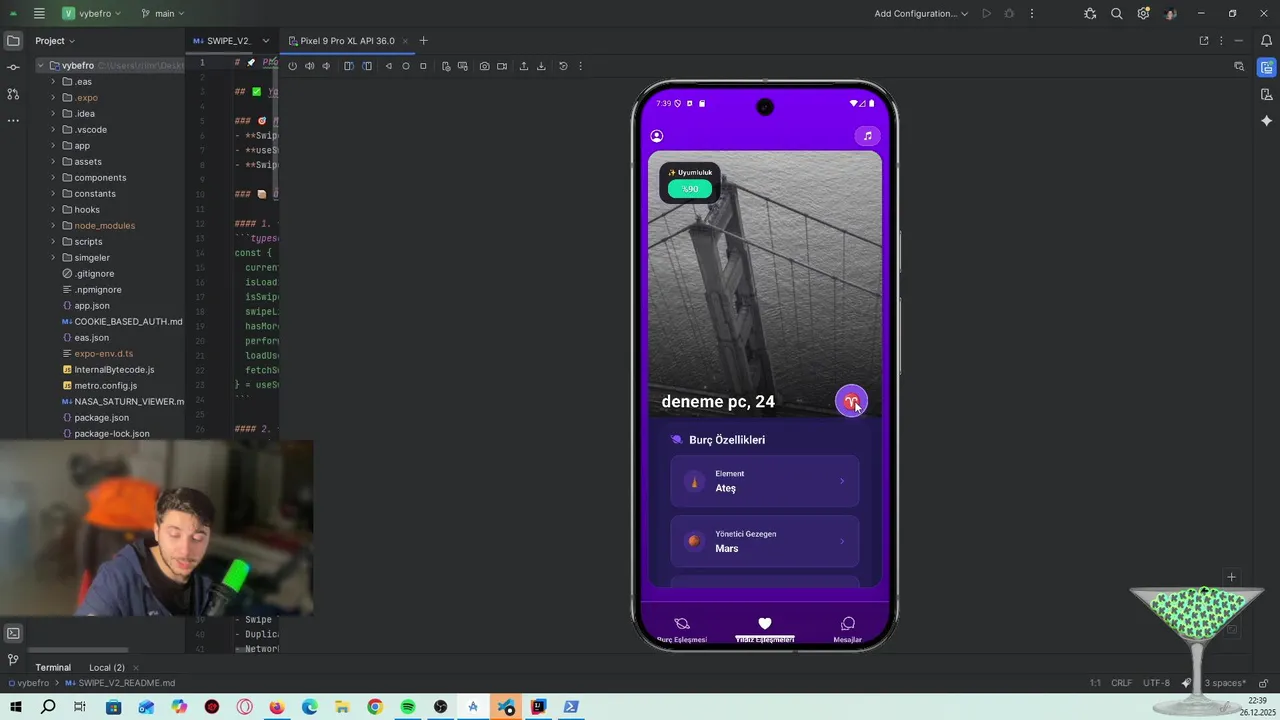Open Spotify from taskbar
1280x720 pixels.
click(x=408, y=707)
